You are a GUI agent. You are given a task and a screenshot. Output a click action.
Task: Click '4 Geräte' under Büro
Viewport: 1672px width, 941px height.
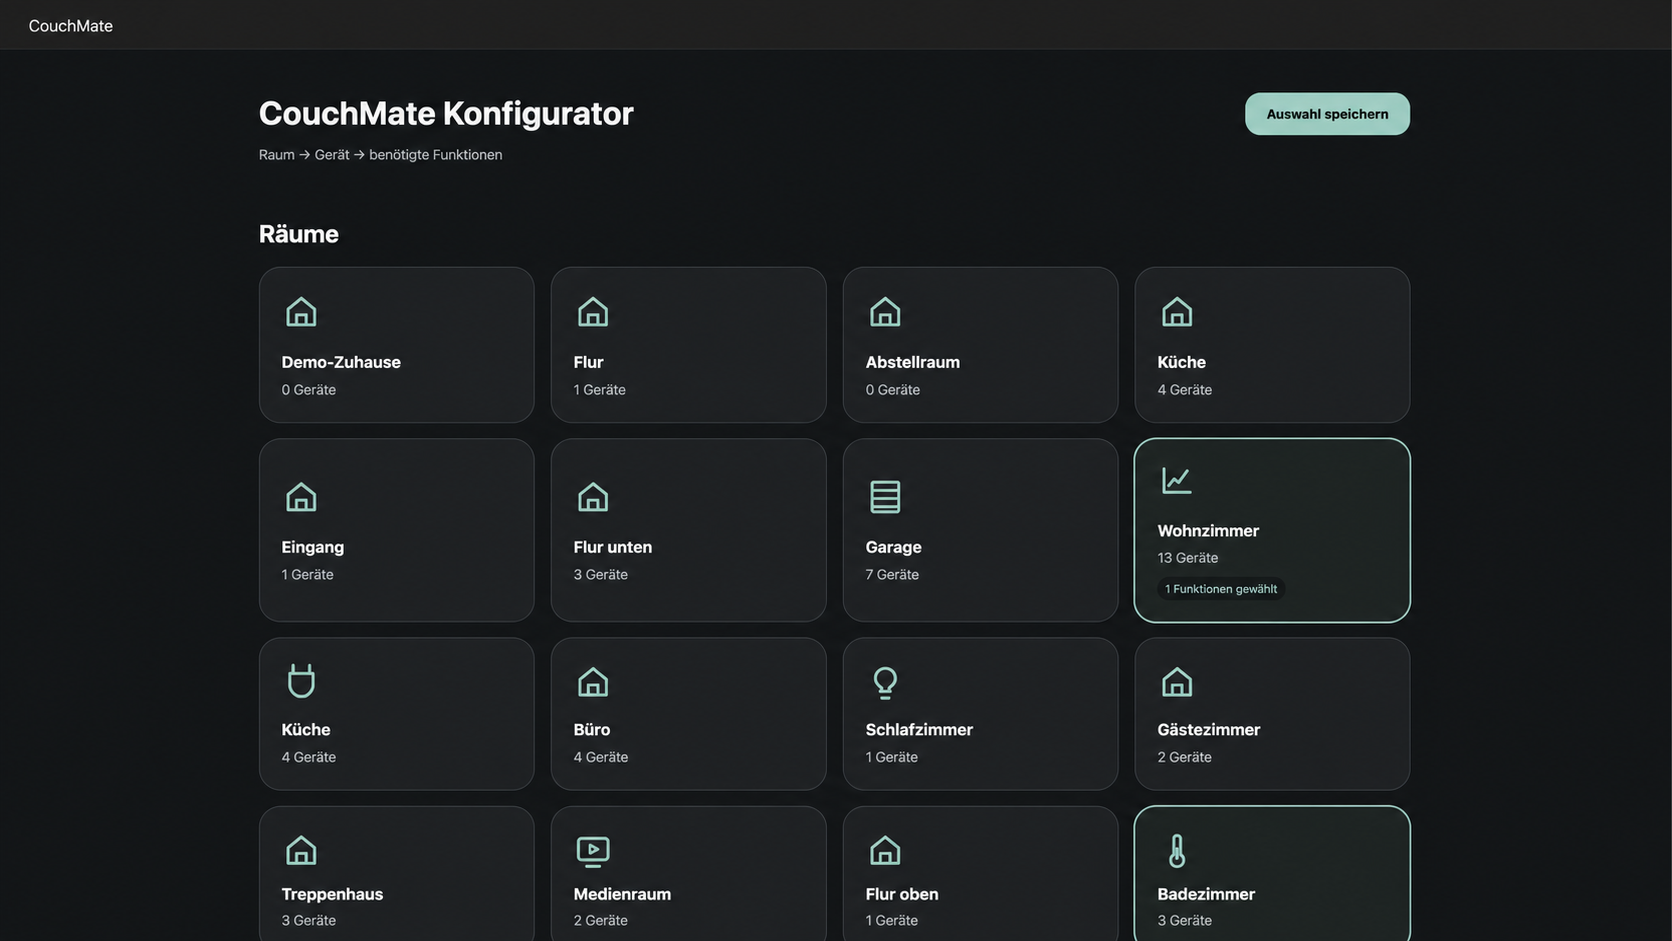[x=601, y=758]
